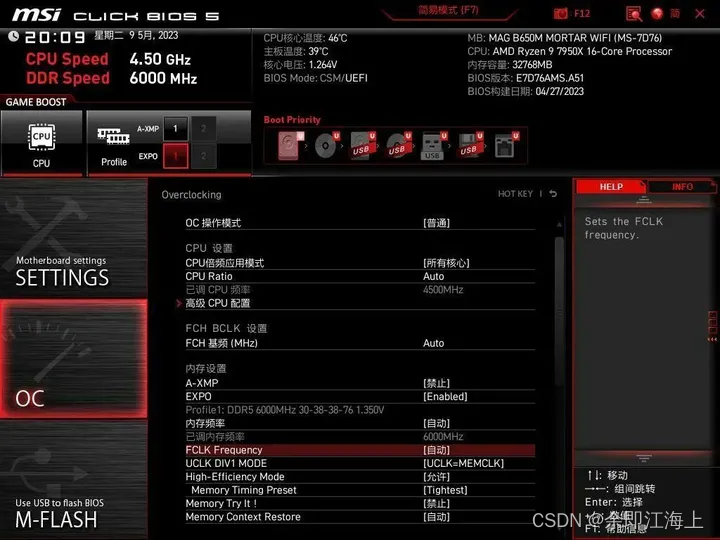This screenshot has width=720, height=540.
Task: Select A-XMP profile 2
Action: coord(203,129)
